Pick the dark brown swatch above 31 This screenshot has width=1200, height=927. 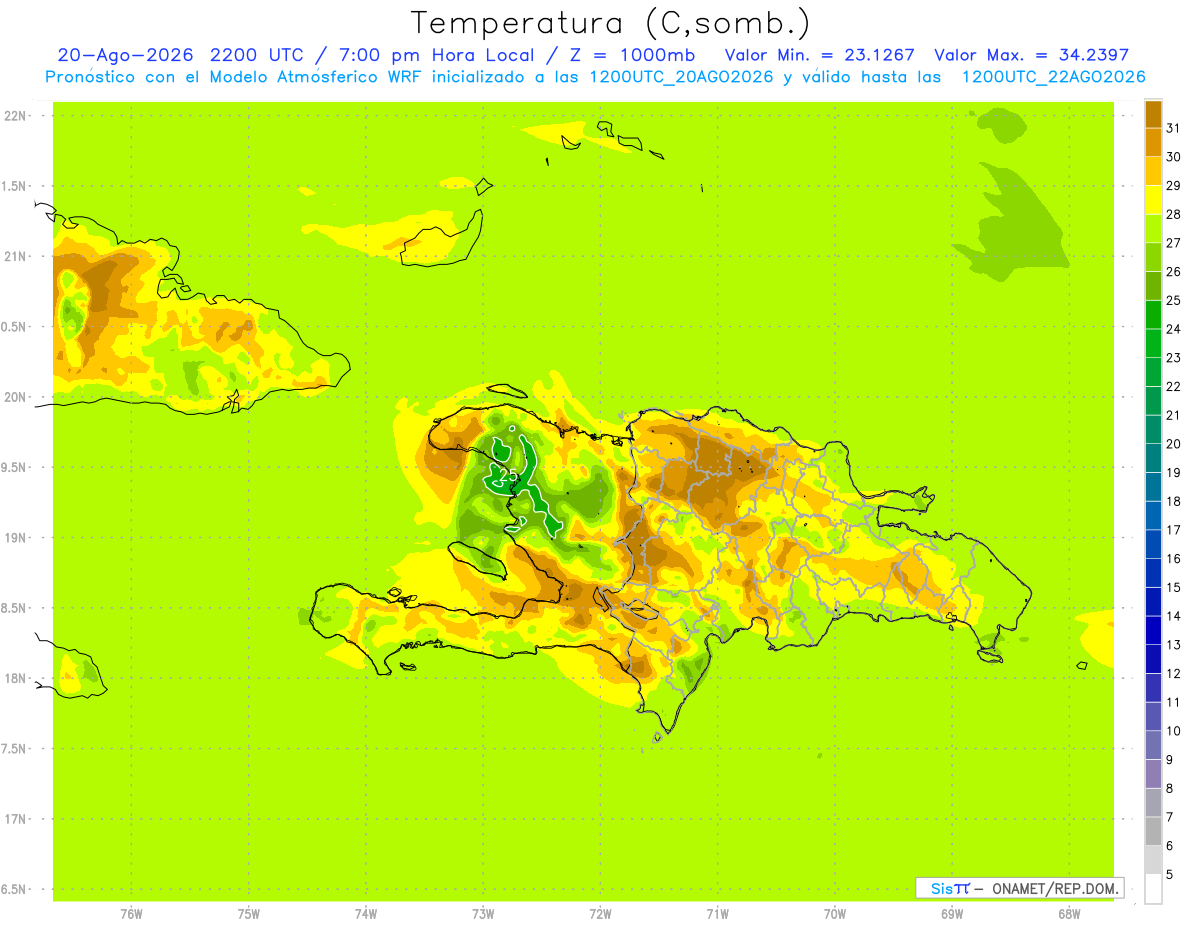click(1153, 113)
